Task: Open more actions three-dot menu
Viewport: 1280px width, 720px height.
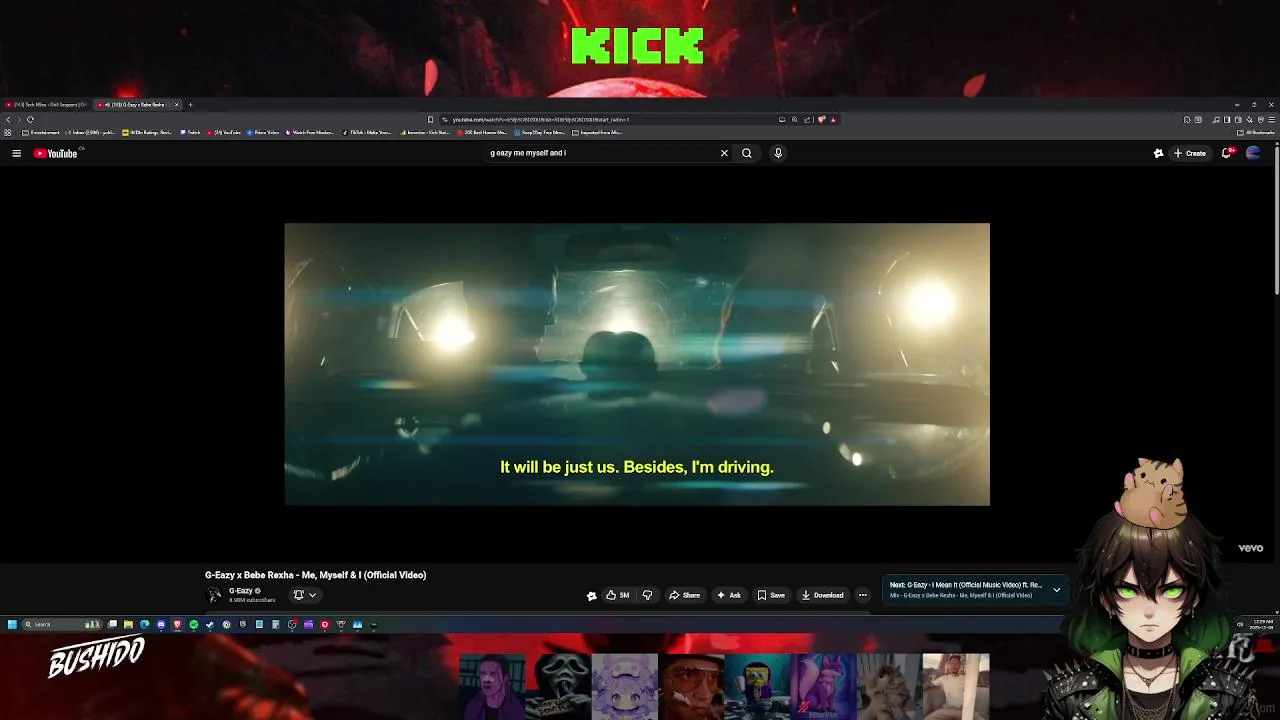Action: [x=862, y=595]
